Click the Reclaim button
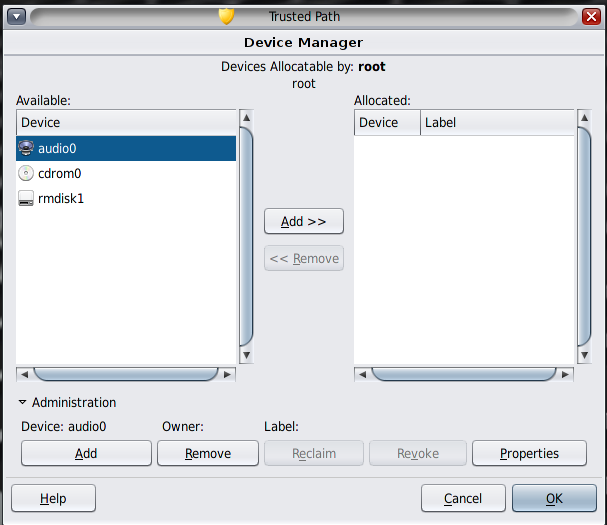607x525 pixels. 314,453
